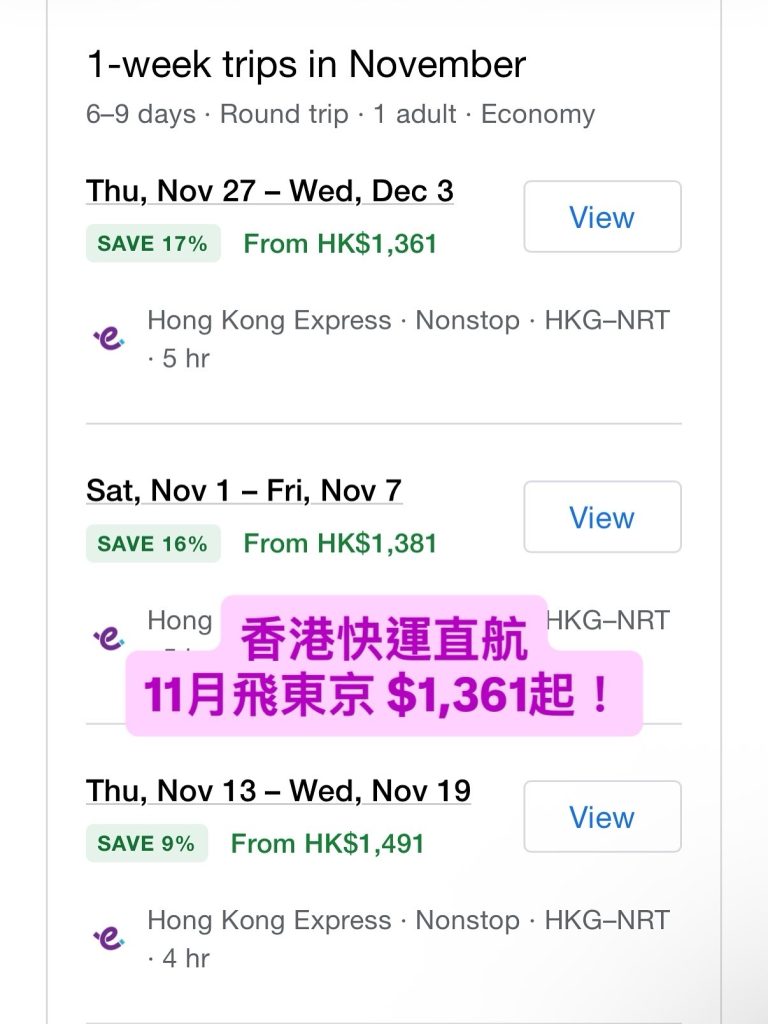Viewport: 768px width, 1024px height.
Task: Click the 6–9 days Round trip subtitle
Action: point(340,114)
